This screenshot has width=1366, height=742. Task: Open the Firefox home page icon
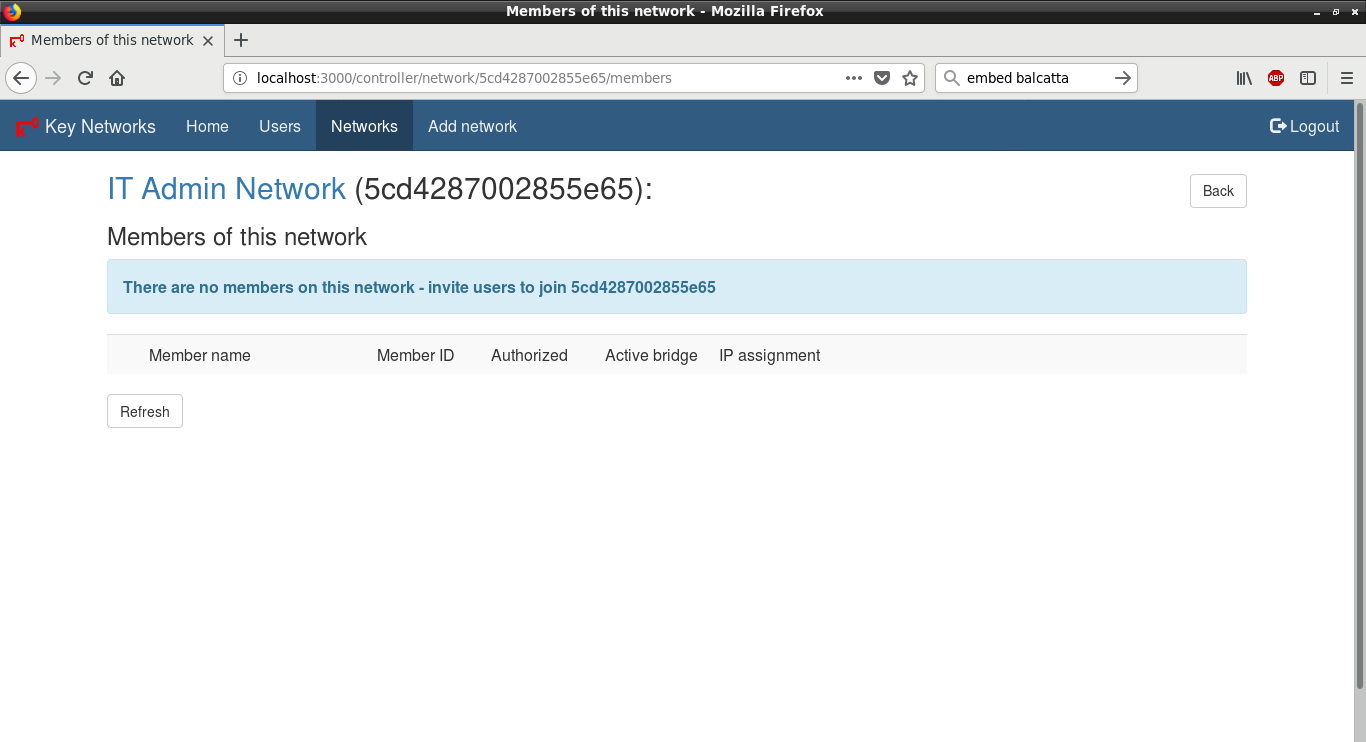[x=117, y=78]
